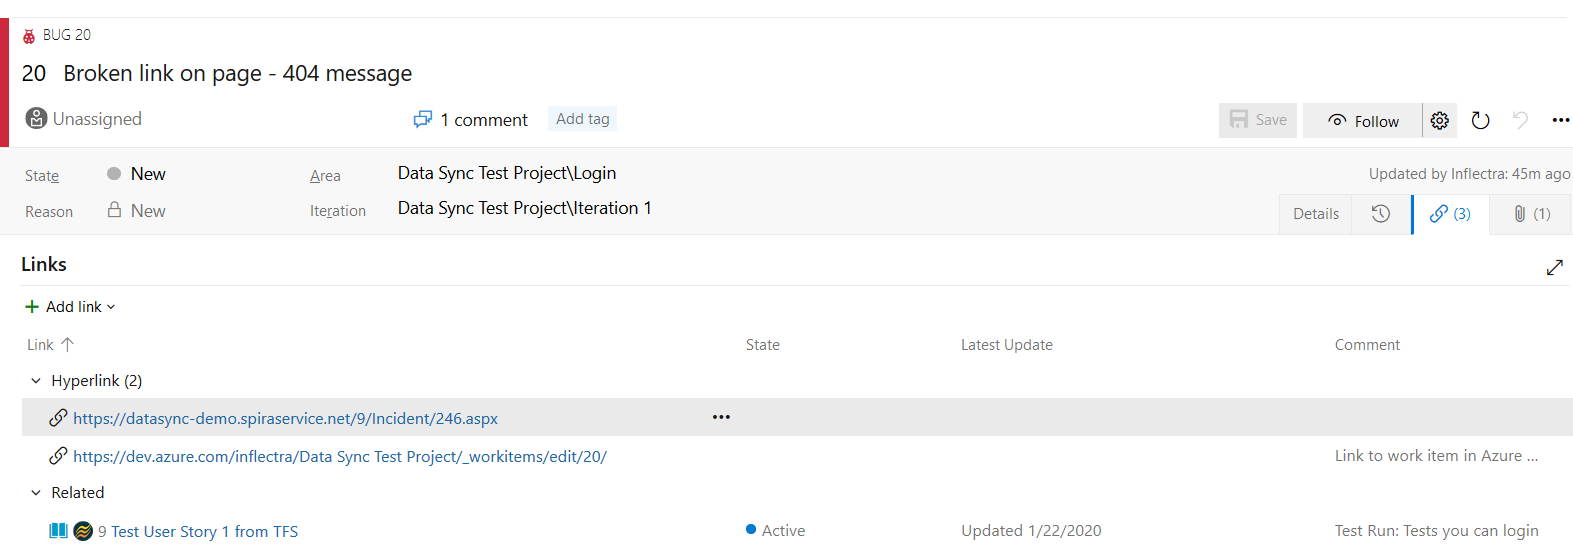Click the refresh work item icon
Screen dimensions: 1573x556
[1480, 121]
